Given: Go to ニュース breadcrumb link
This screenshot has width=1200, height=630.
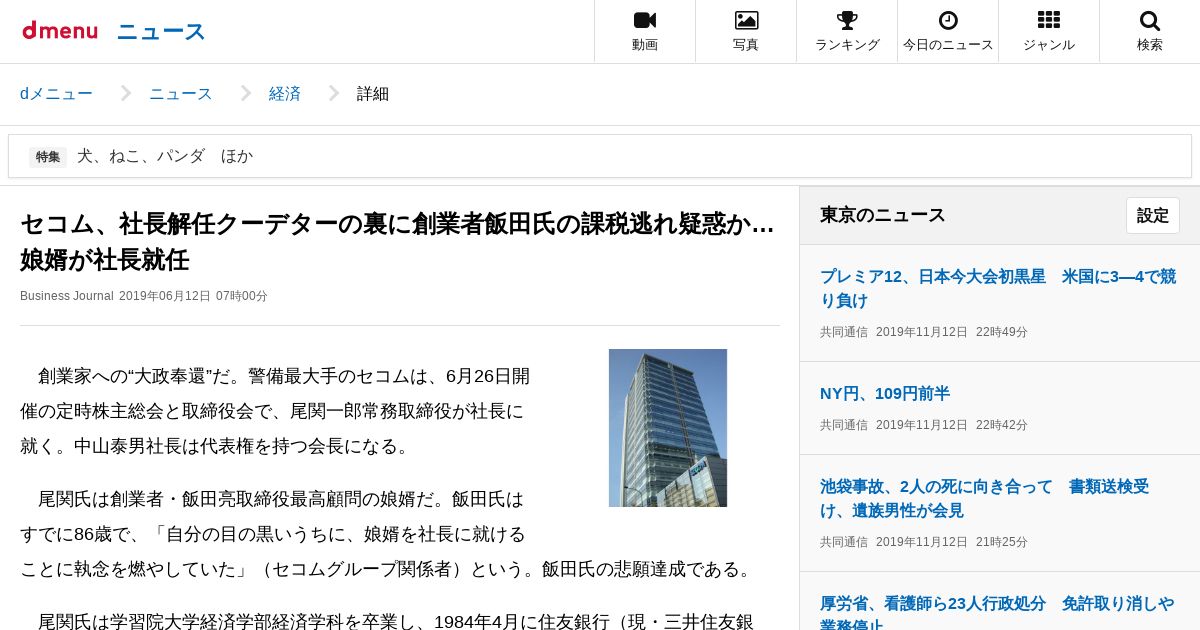Looking at the screenshot, I should click(x=181, y=94).
